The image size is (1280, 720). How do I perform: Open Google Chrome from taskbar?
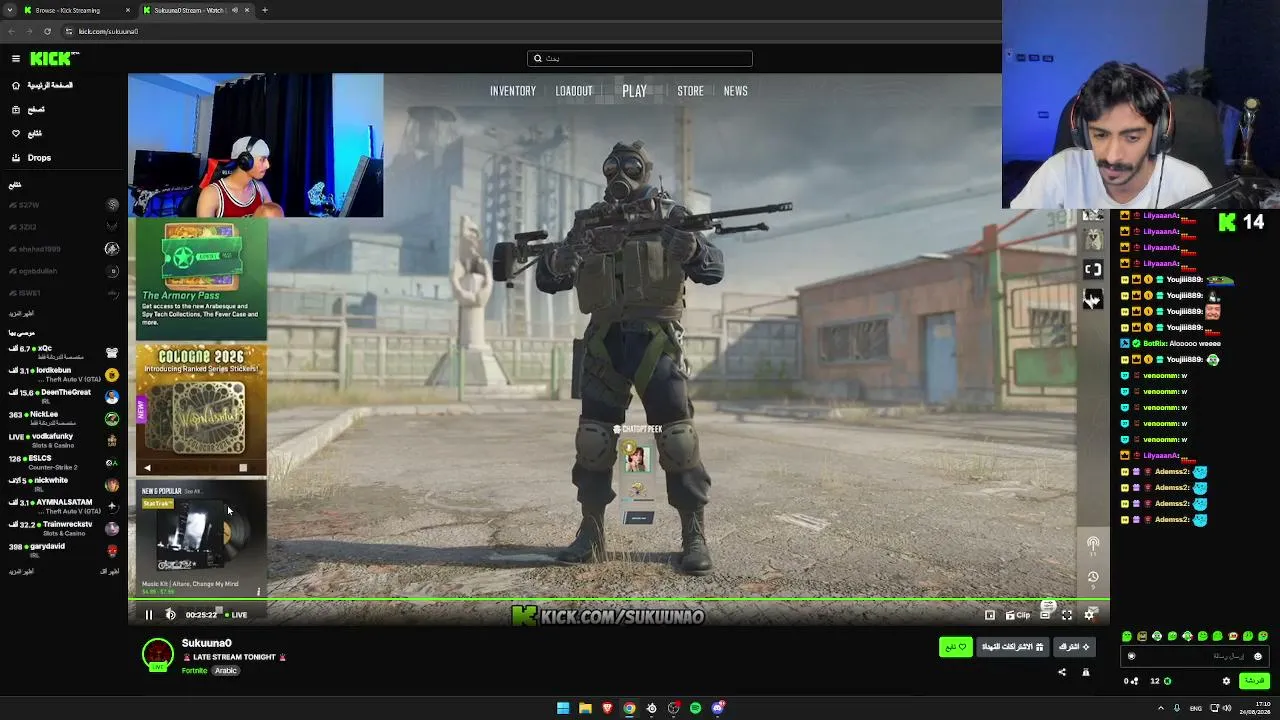tap(629, 708)
